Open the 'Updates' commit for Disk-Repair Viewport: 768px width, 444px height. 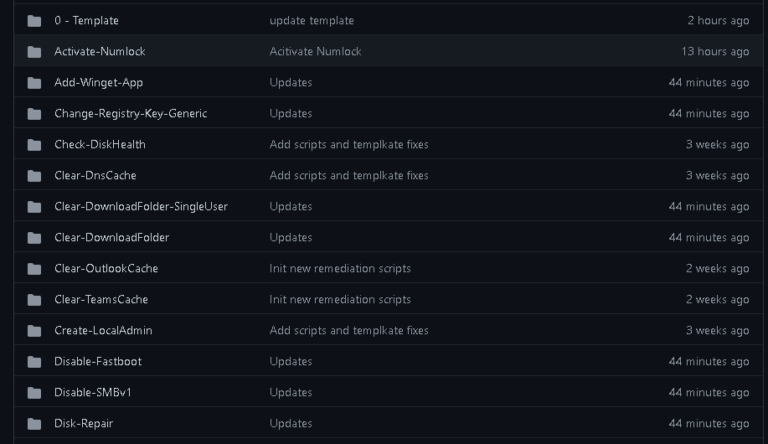pyautogui.click(x=290, y=424)
